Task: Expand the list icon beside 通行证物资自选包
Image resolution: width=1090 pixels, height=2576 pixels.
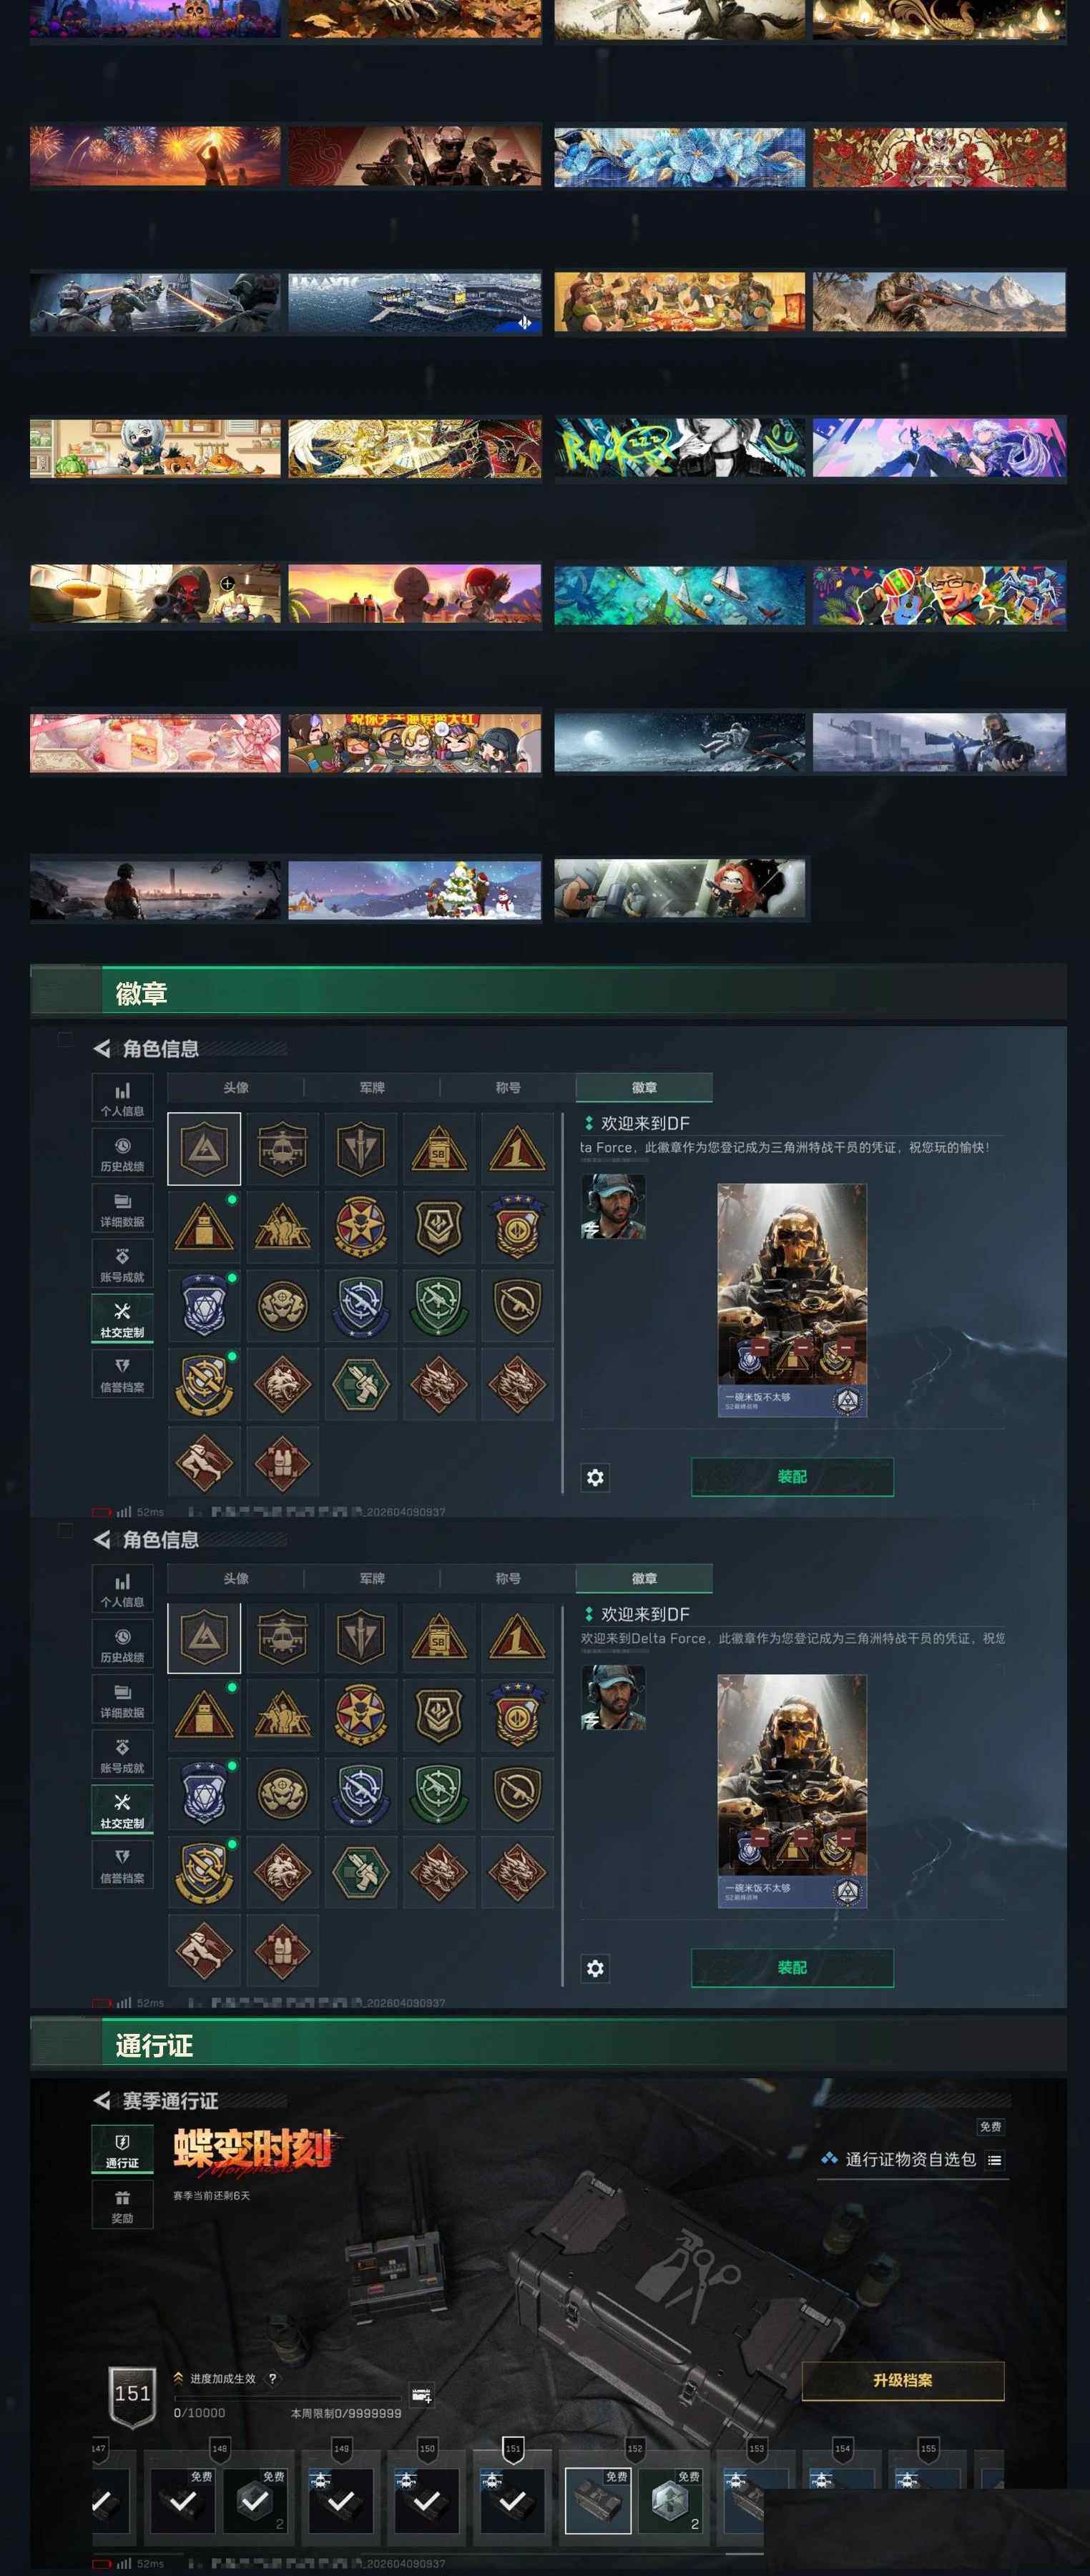Action: point(994,2160)
